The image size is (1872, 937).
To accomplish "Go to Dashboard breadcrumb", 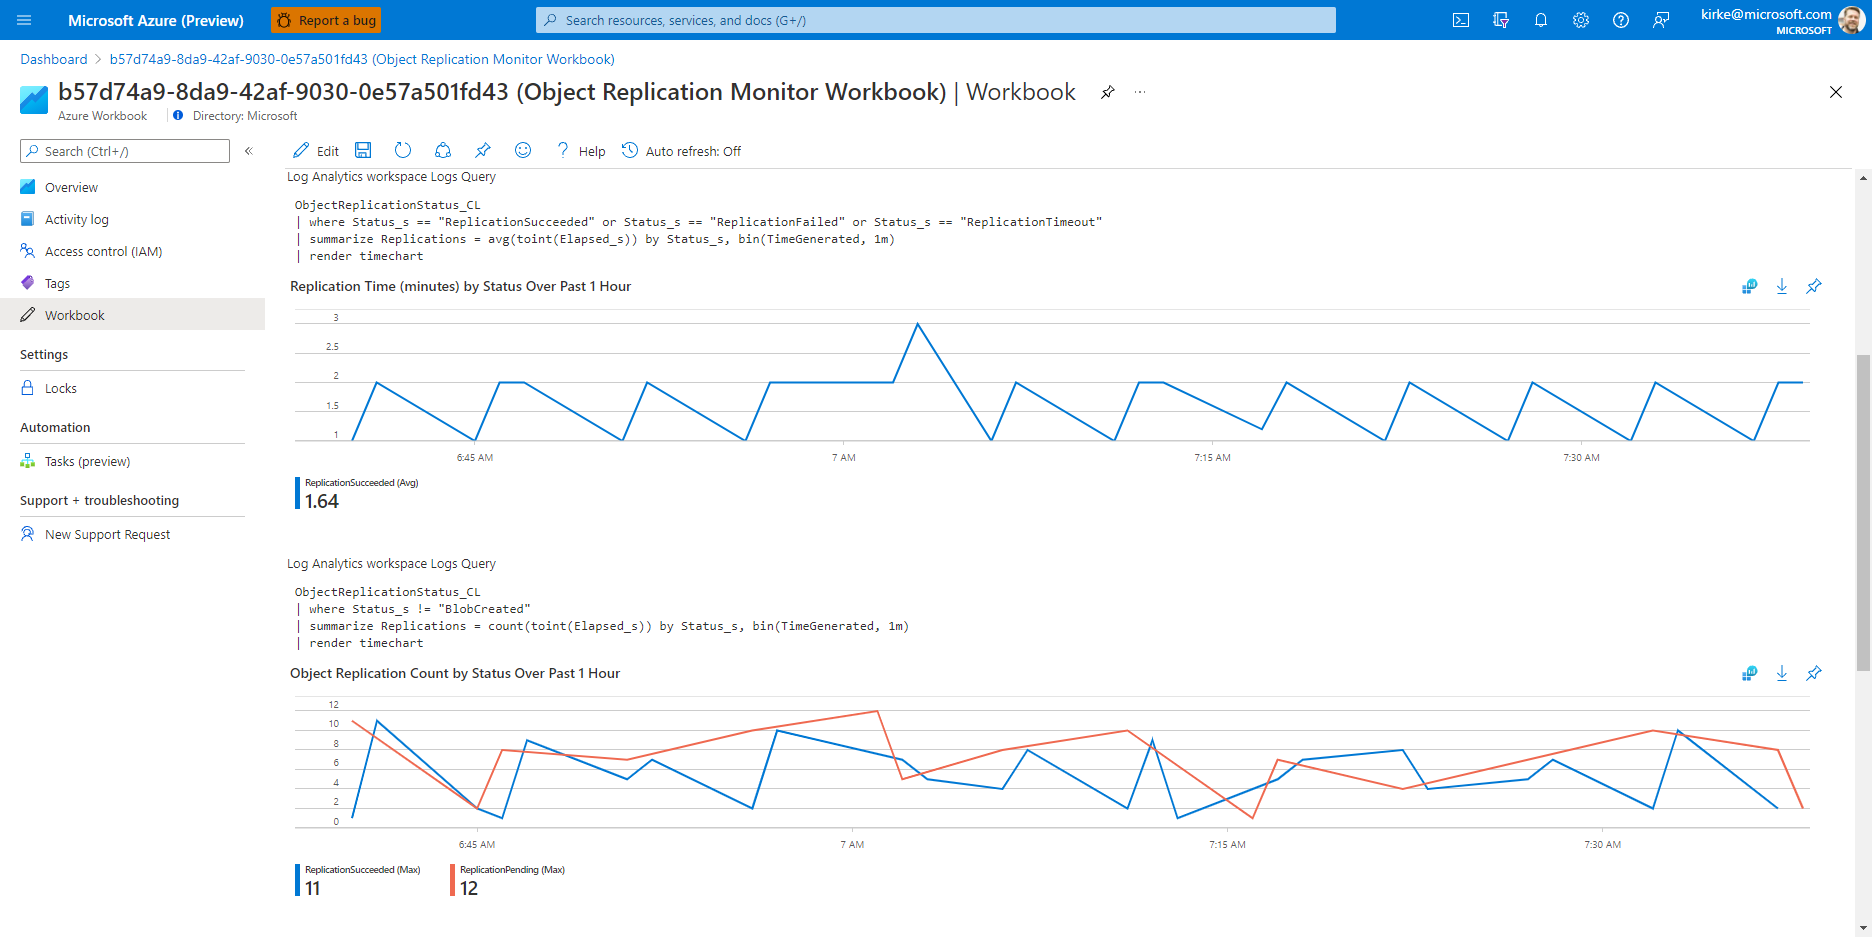I will pyautogui.click(x=54, y=59).
